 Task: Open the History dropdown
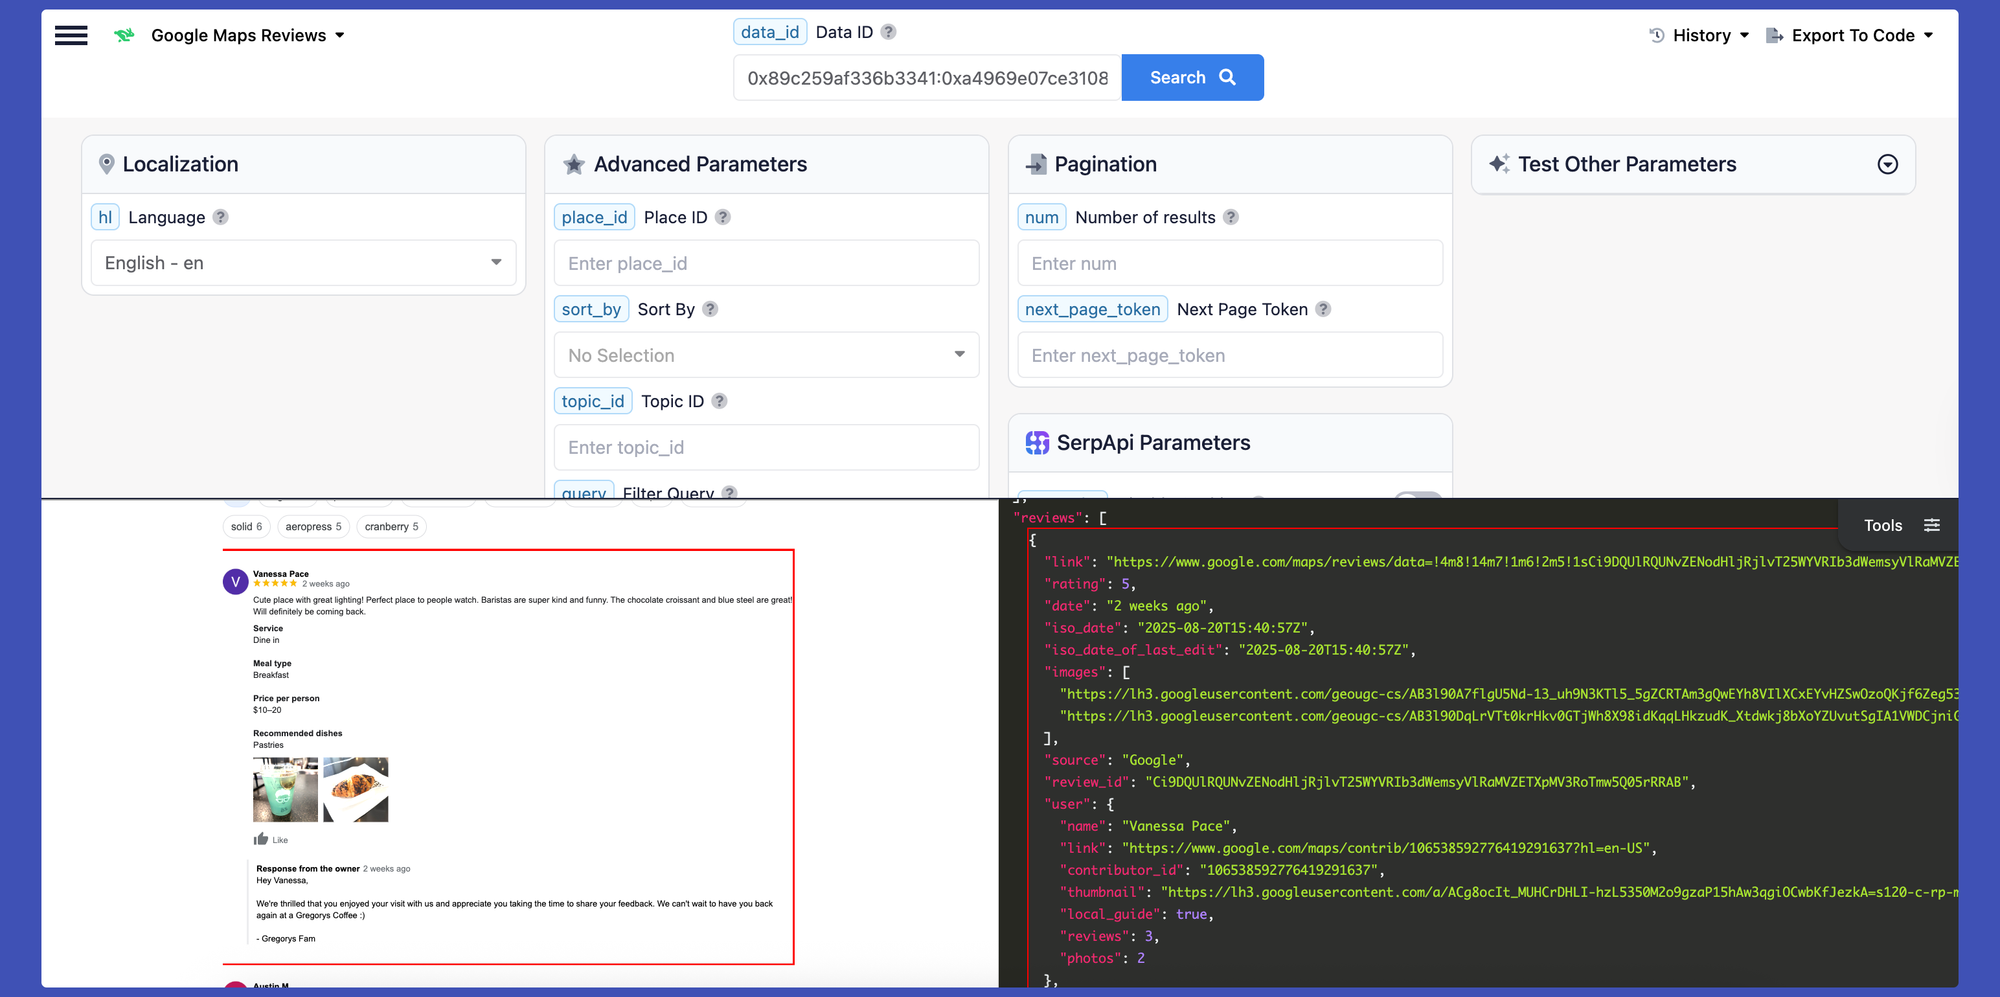pyautogui.click(x=1699, y=36)
